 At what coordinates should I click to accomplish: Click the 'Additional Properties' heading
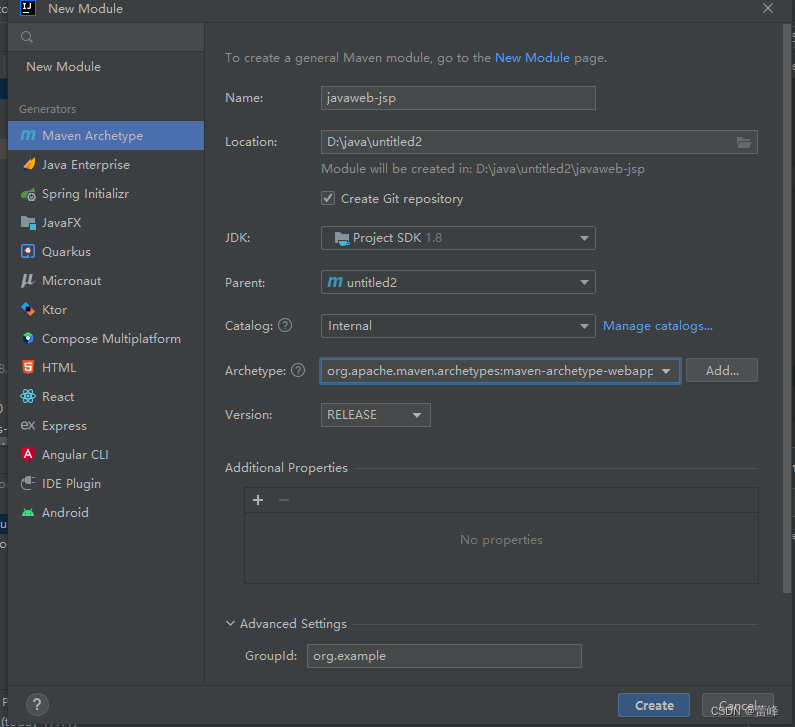point(286,467)
